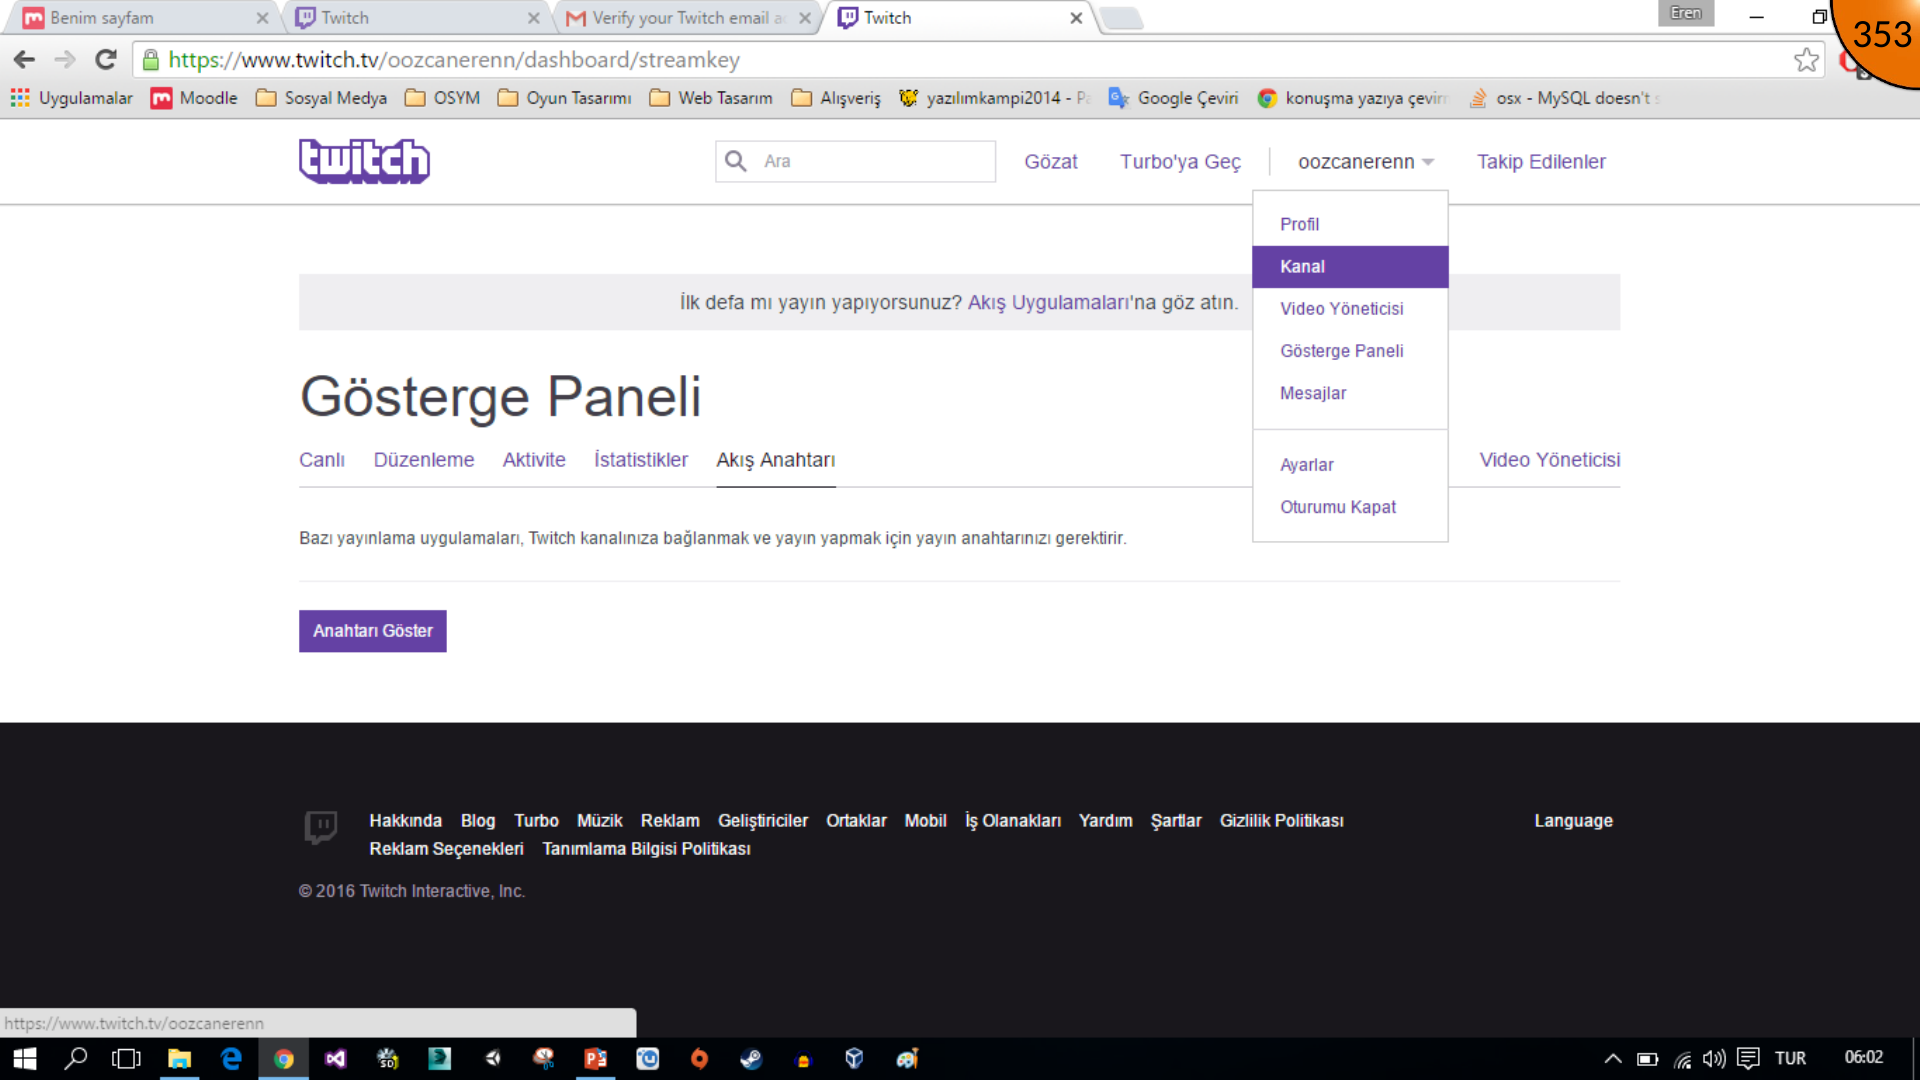1921x1080 pixels.
Task: Open Windows Start menu
Action: (x=24, y=1059)
